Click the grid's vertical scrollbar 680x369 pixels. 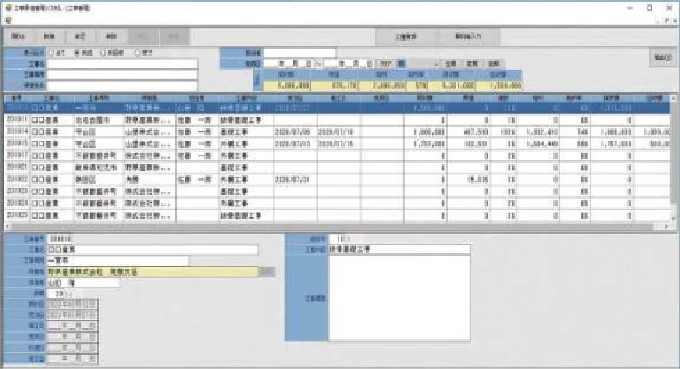[x=673, y=158]
